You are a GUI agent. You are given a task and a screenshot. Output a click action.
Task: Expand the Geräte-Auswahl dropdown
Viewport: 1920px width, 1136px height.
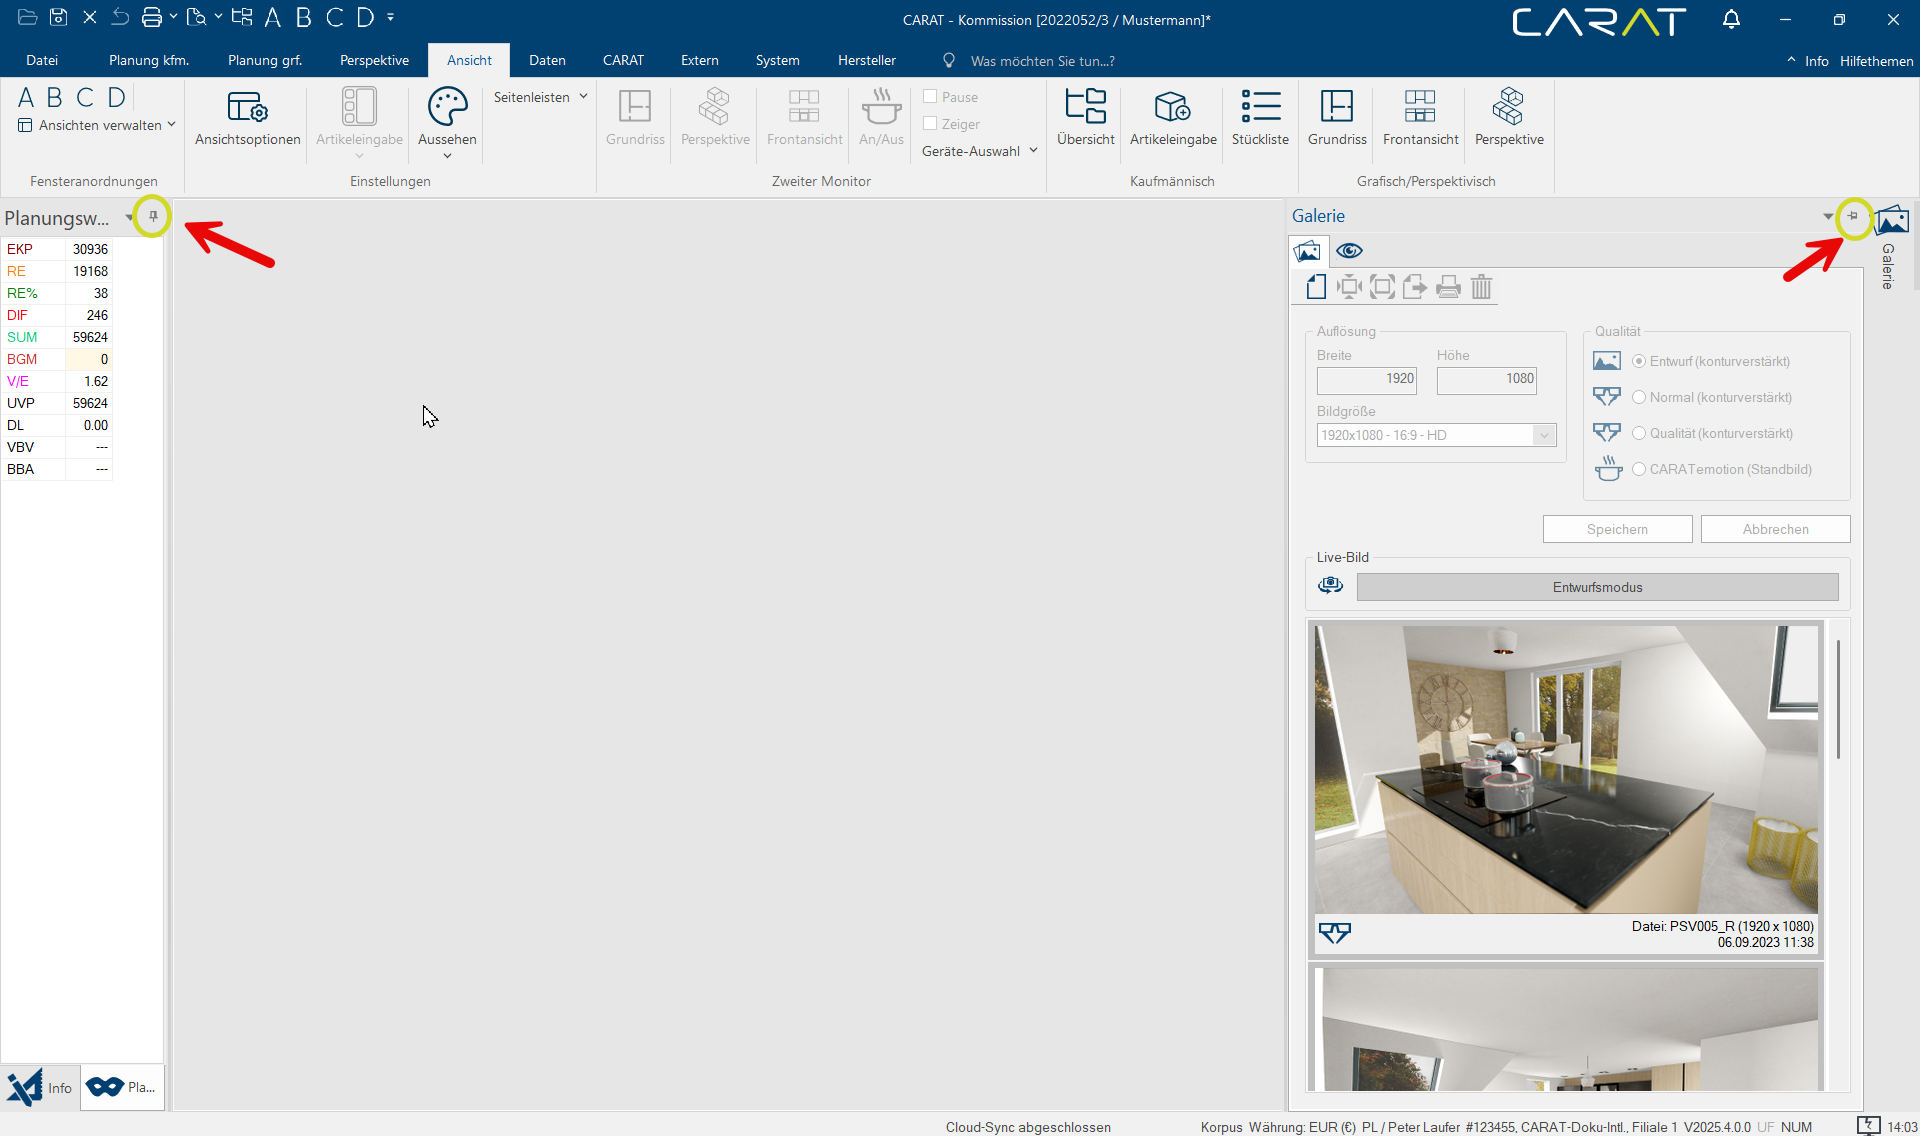click(x=979, y=151)
